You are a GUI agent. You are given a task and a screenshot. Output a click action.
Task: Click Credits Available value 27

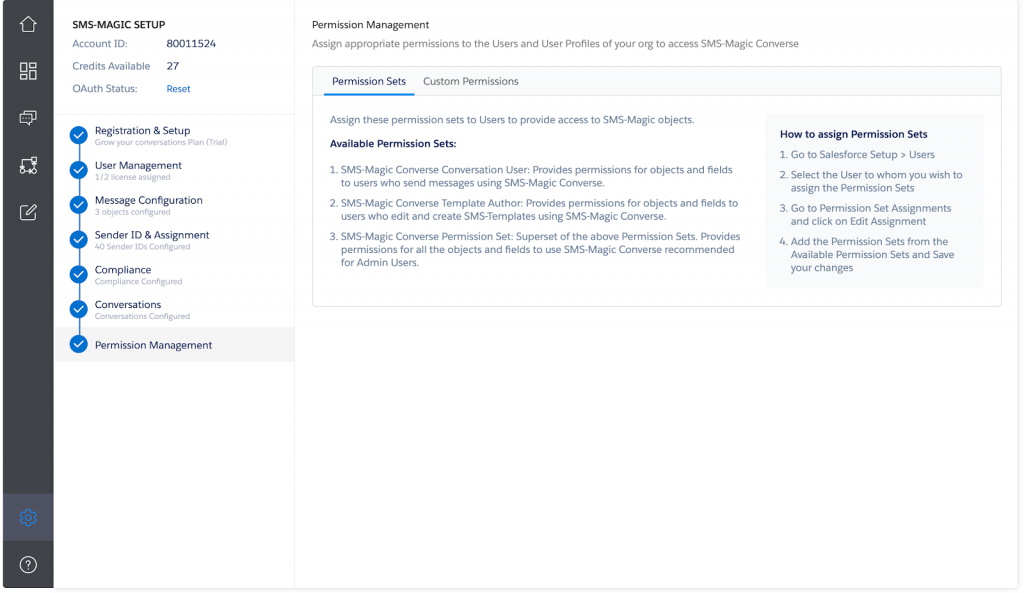(x=172, y=66)
